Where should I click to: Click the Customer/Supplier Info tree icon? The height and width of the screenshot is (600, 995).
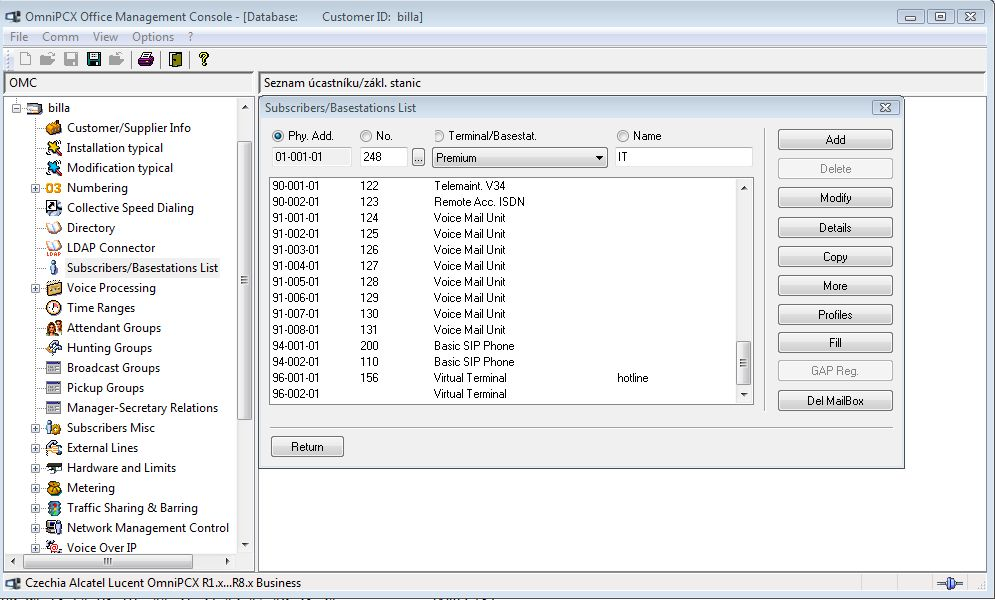(54, 128)
